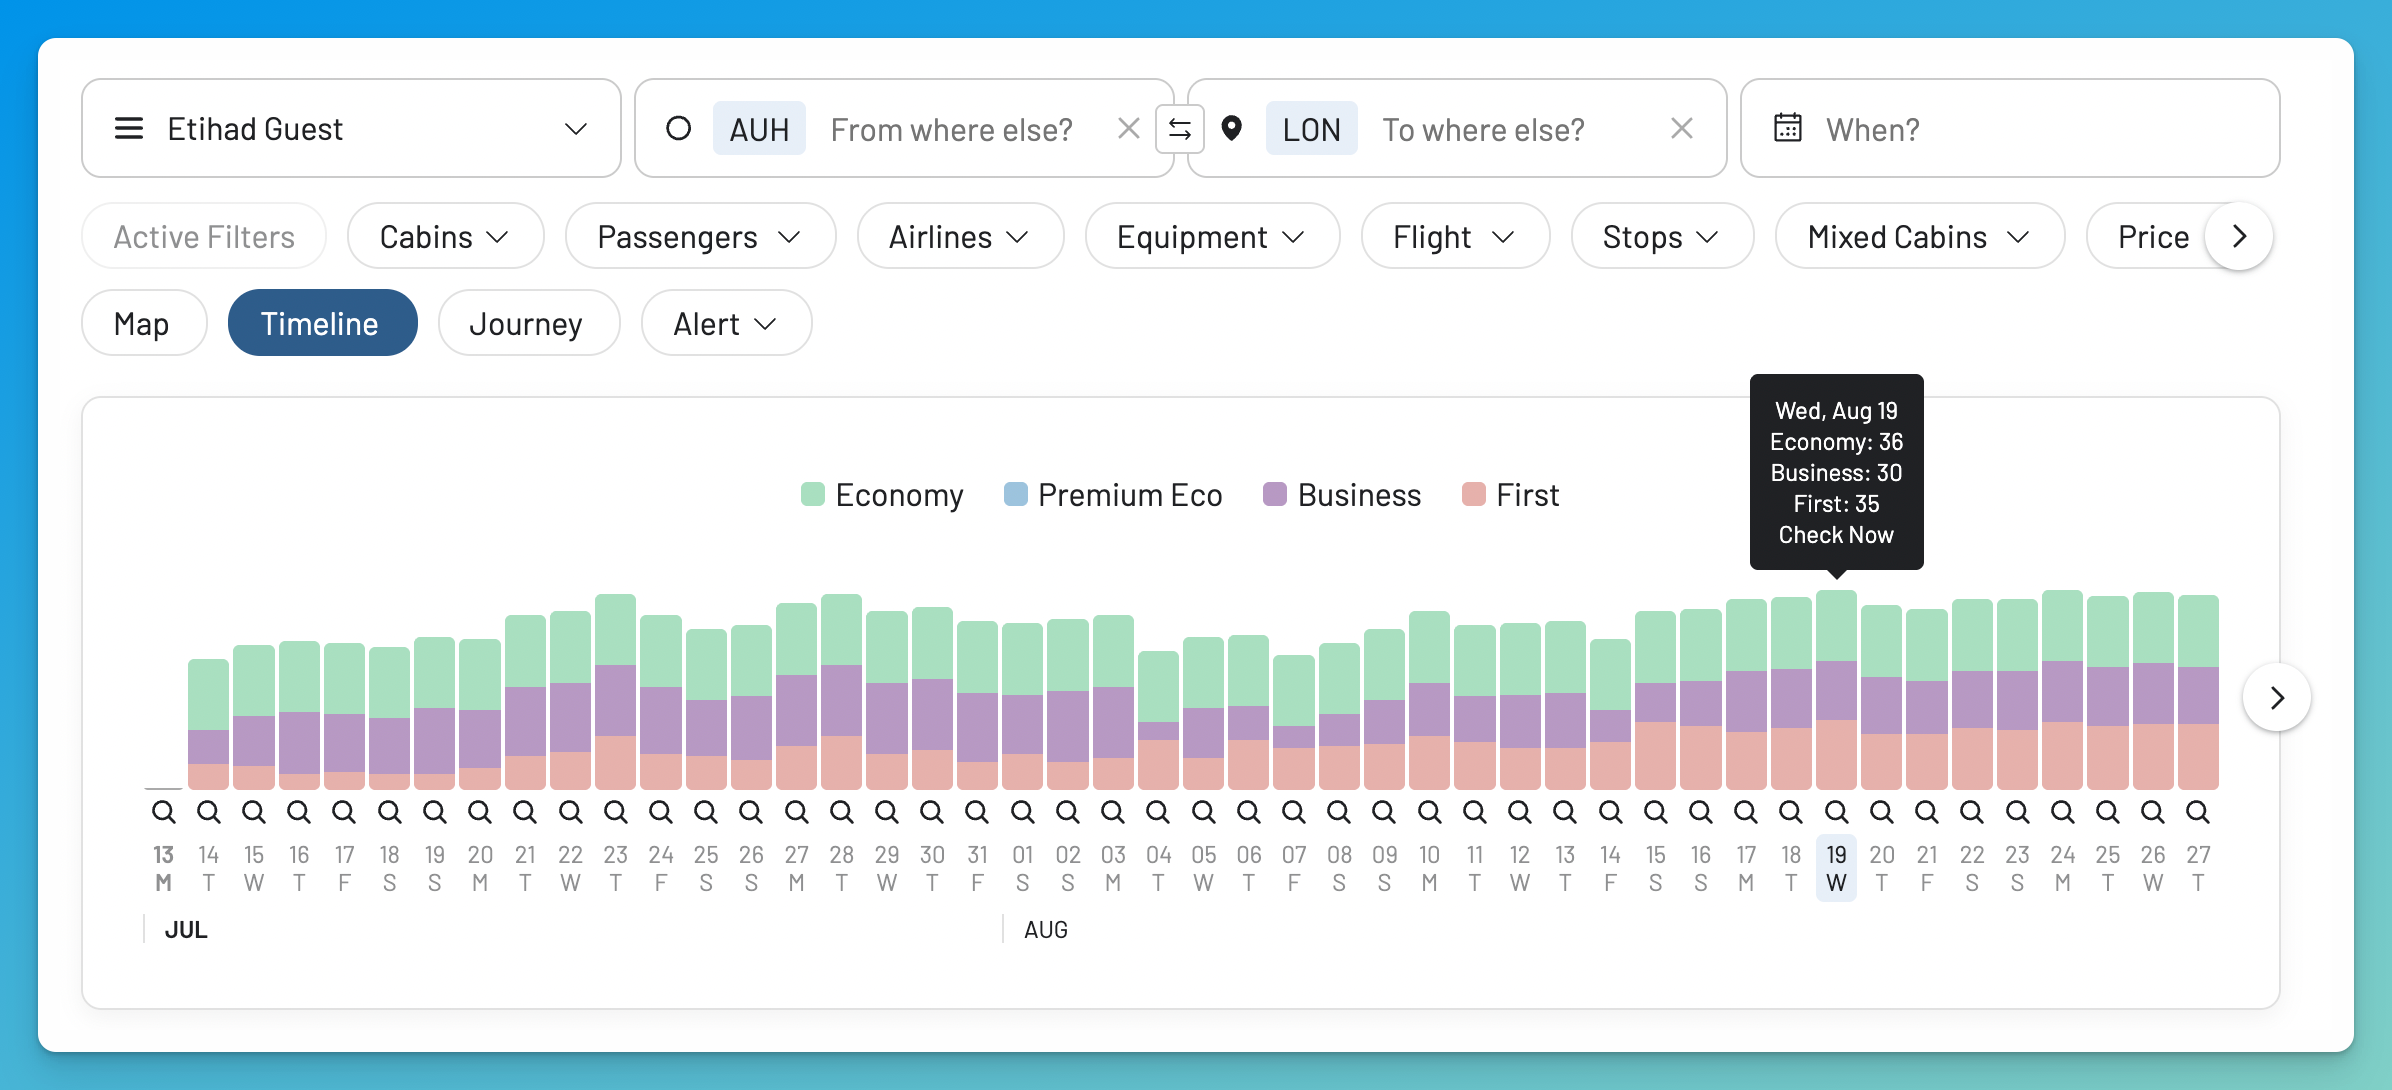Viewport: 2392px width, 1090px height.
Task: Click the highlighted 19 W date label
Action: pyautogui.click(x=1836, y=868)
